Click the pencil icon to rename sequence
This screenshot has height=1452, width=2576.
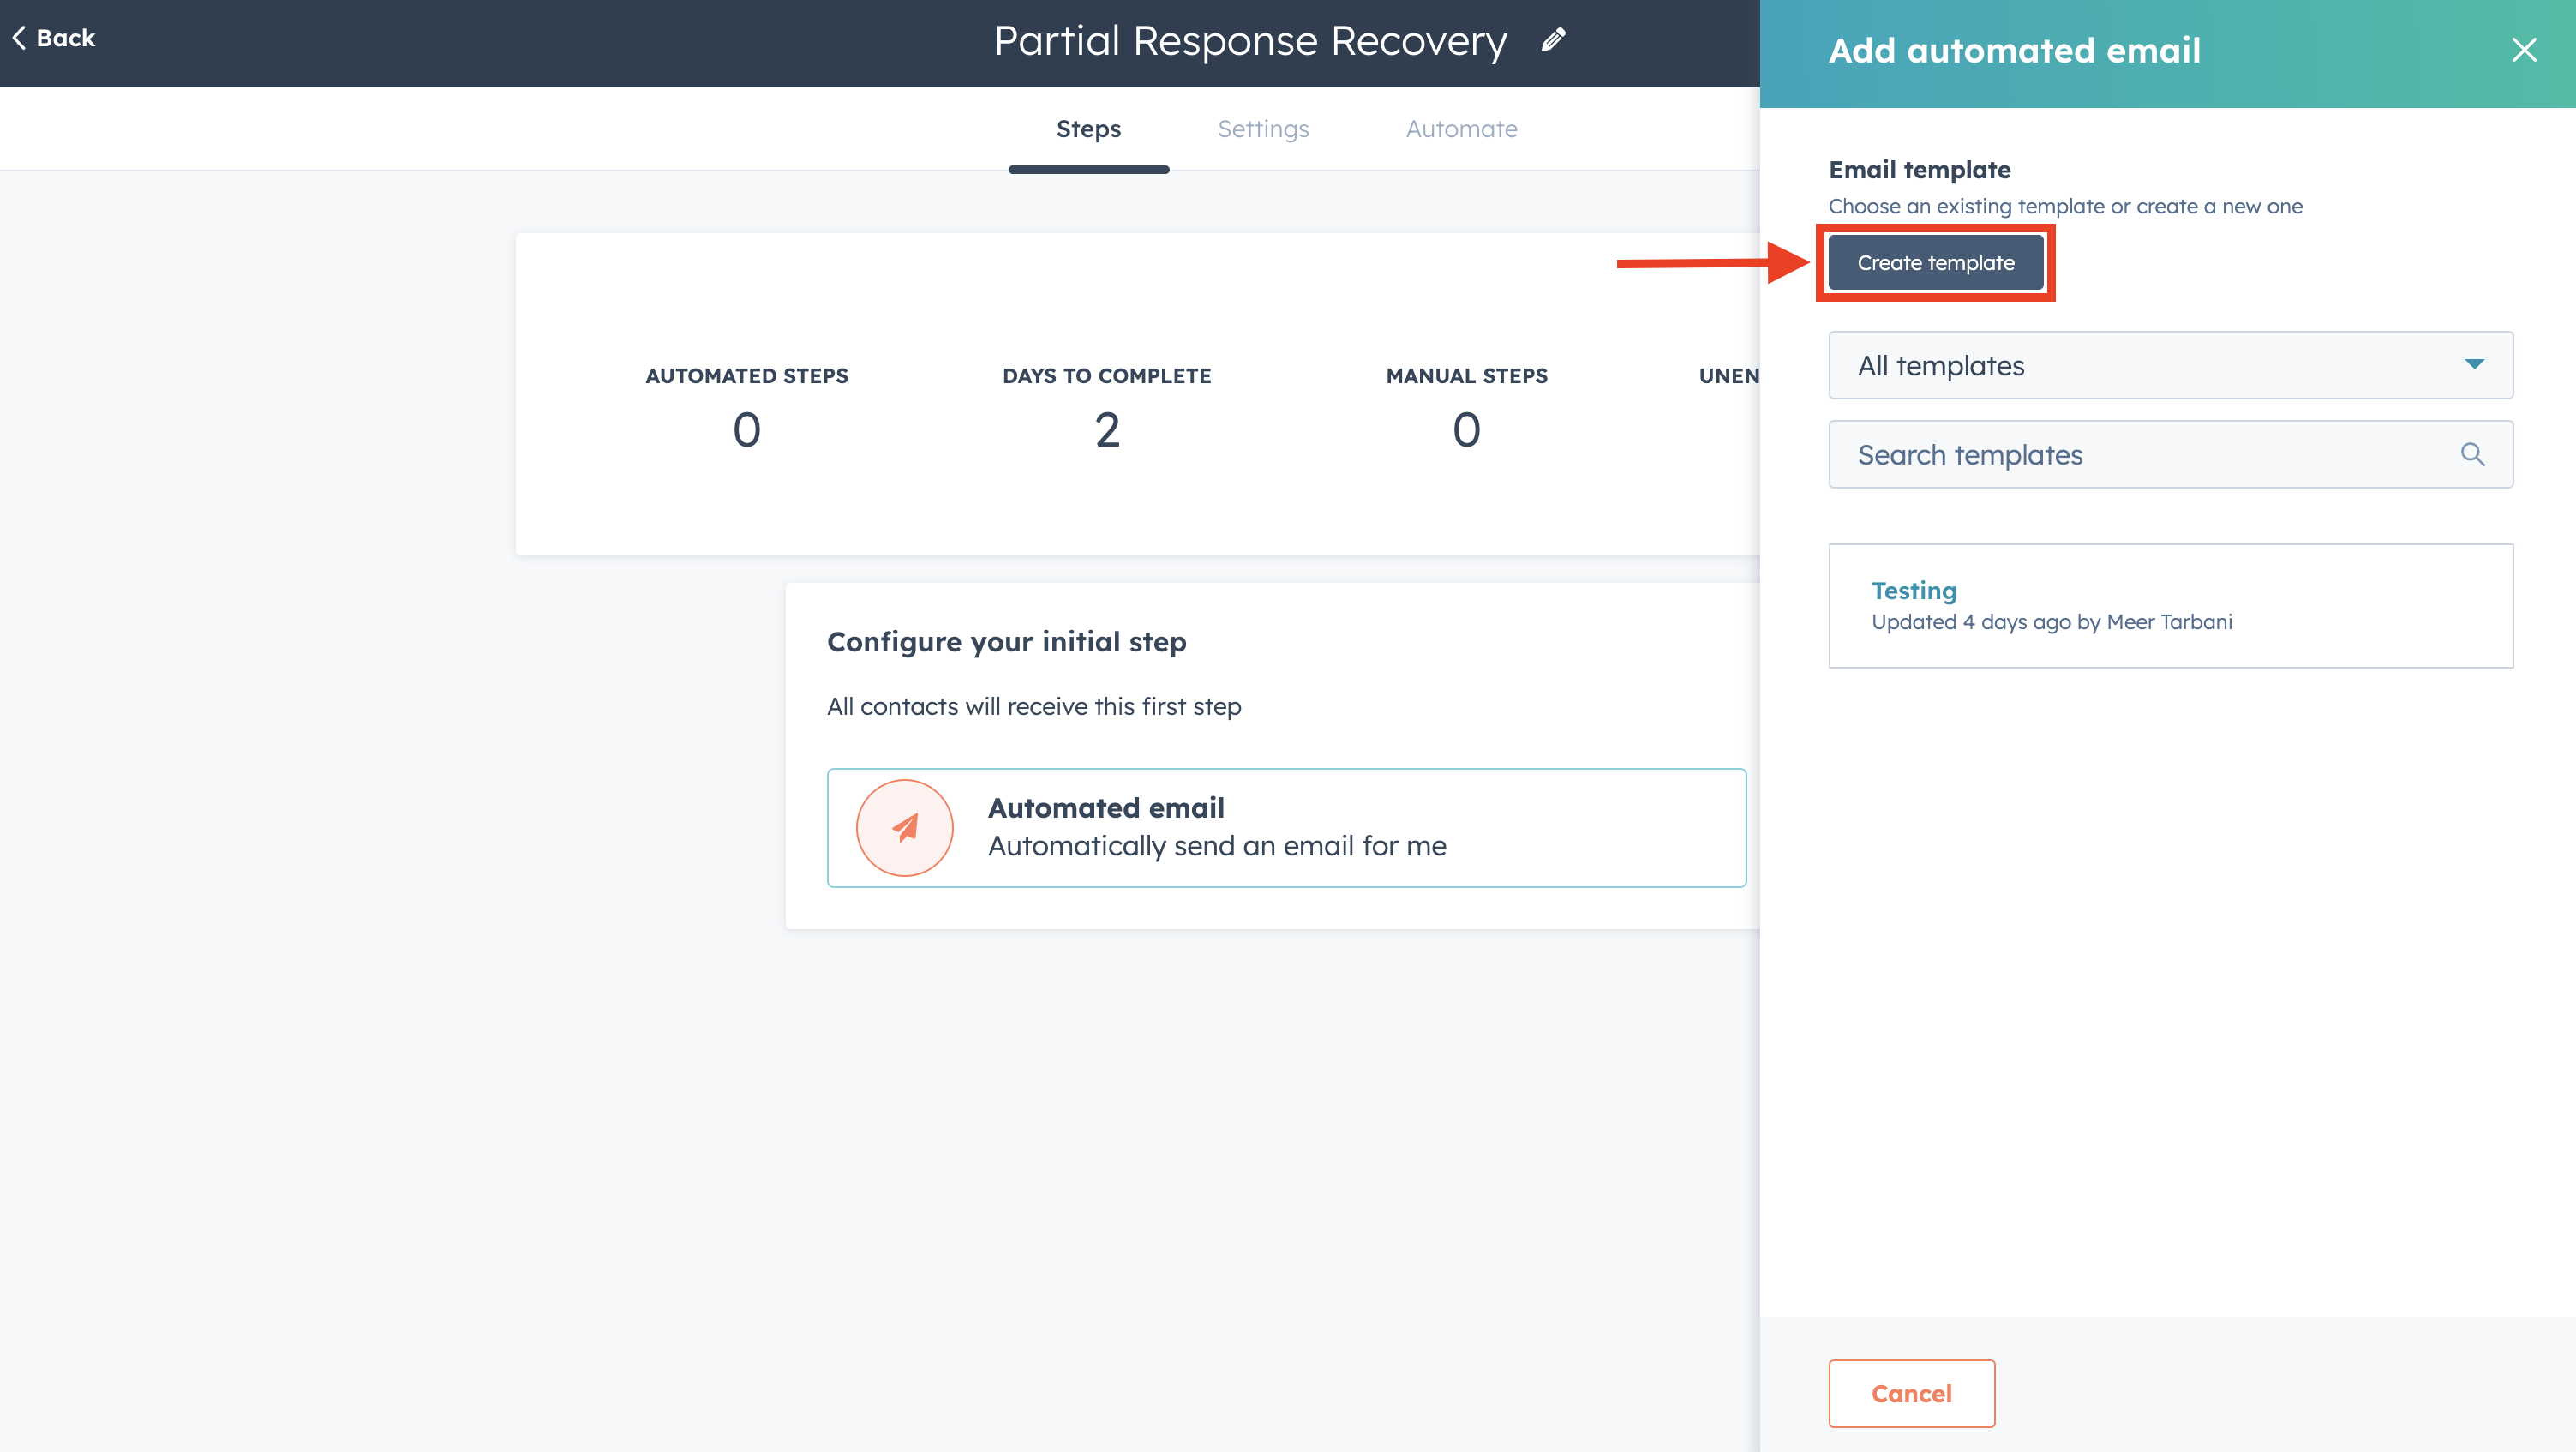coord(1553,41)
